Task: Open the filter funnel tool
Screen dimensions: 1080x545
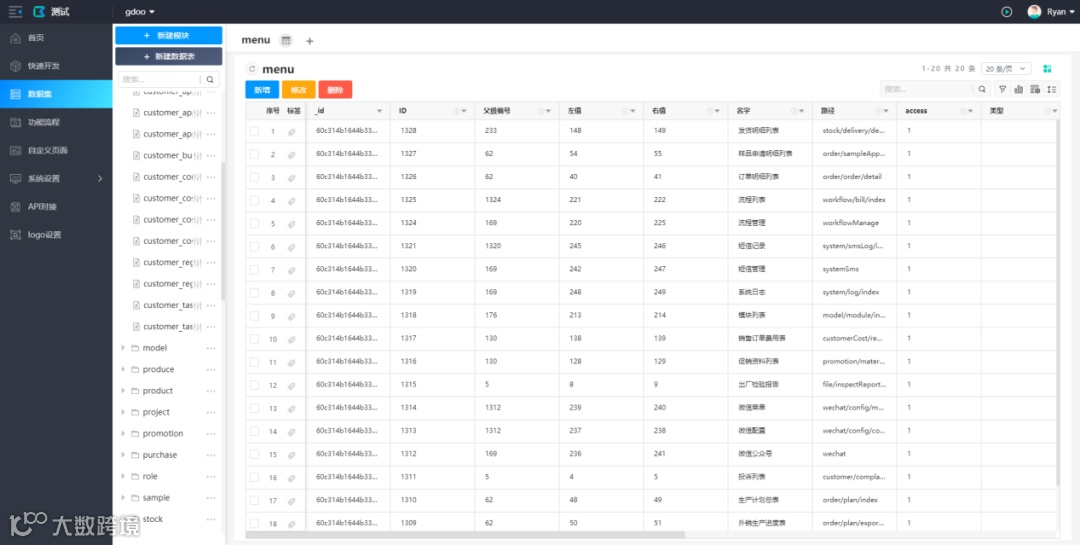Action: [x=1002, y=89]
